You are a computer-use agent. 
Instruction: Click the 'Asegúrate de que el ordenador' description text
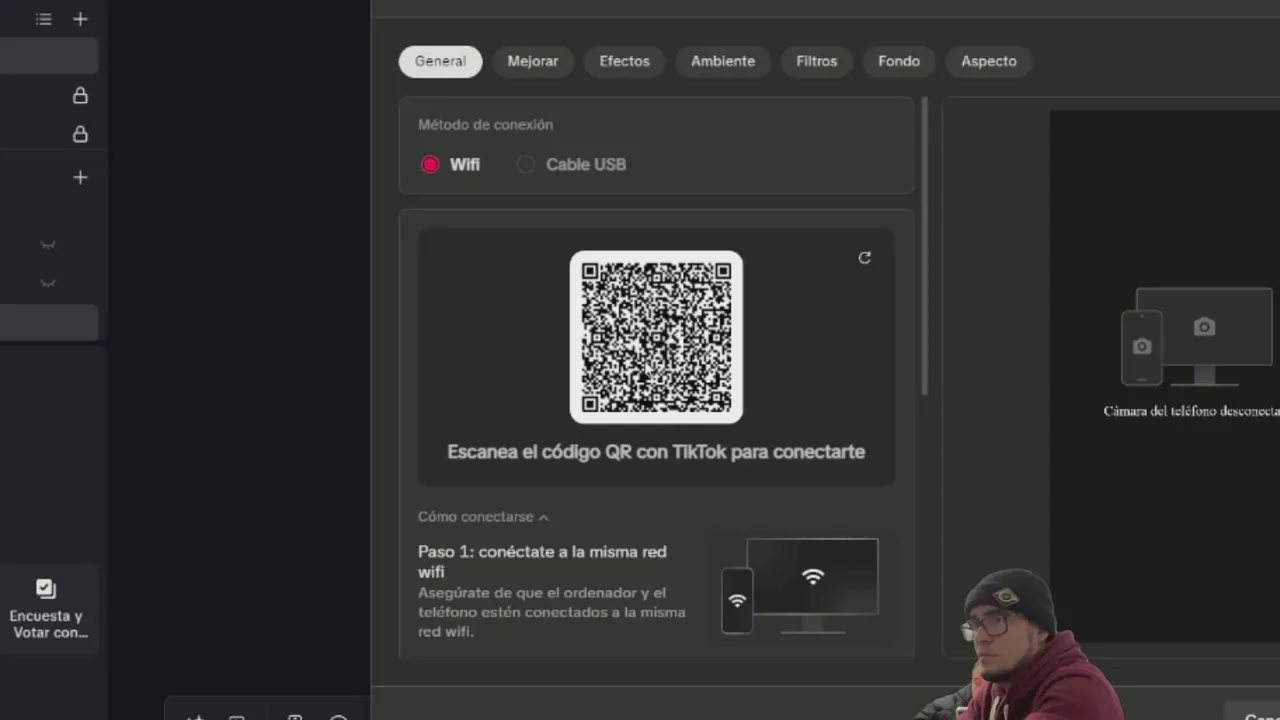coord(551,612)
